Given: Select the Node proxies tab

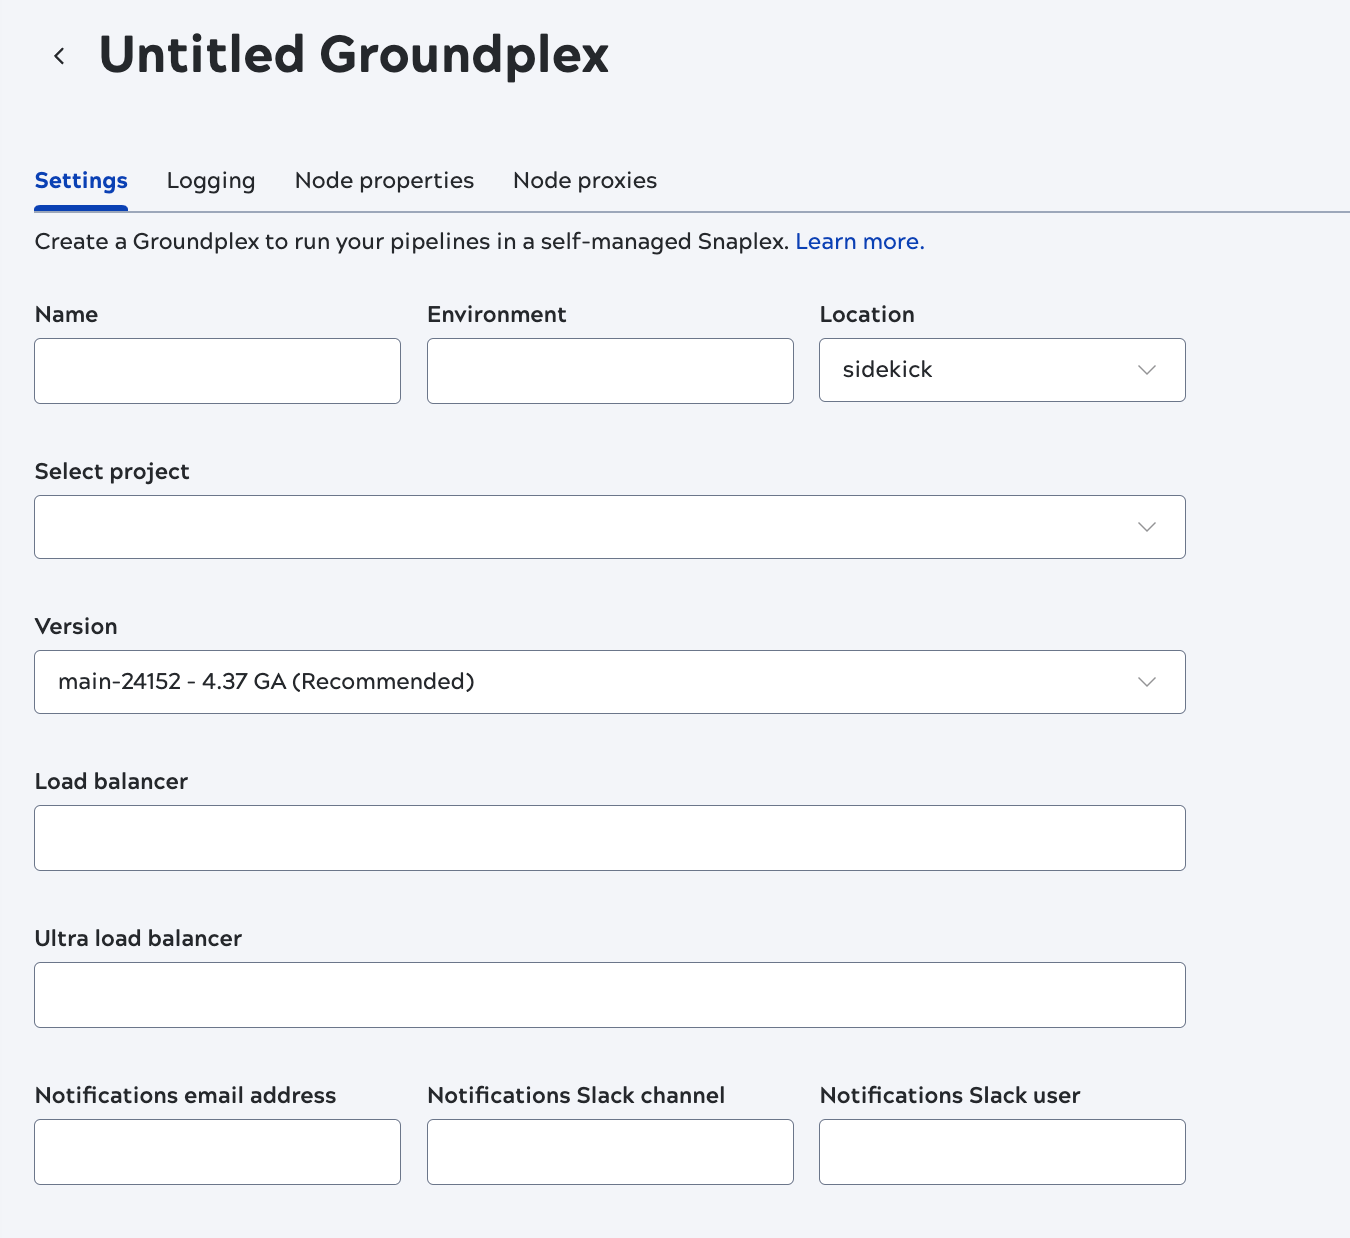Looking at the screenshot, I should (x=584, y=181).
